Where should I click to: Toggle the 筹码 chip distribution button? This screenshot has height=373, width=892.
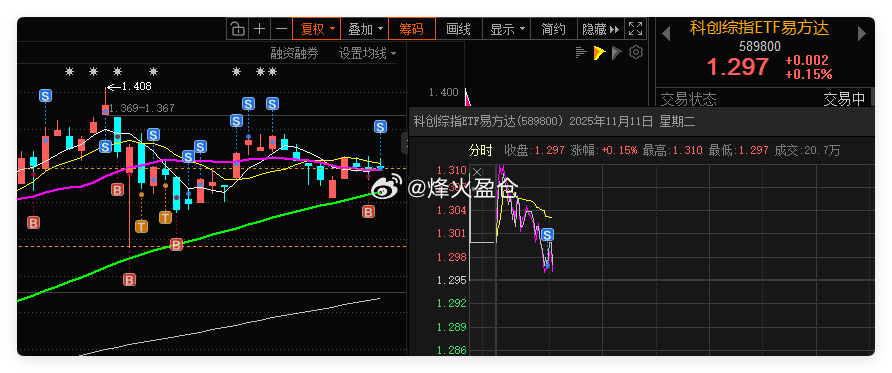[x=412, y=28]
